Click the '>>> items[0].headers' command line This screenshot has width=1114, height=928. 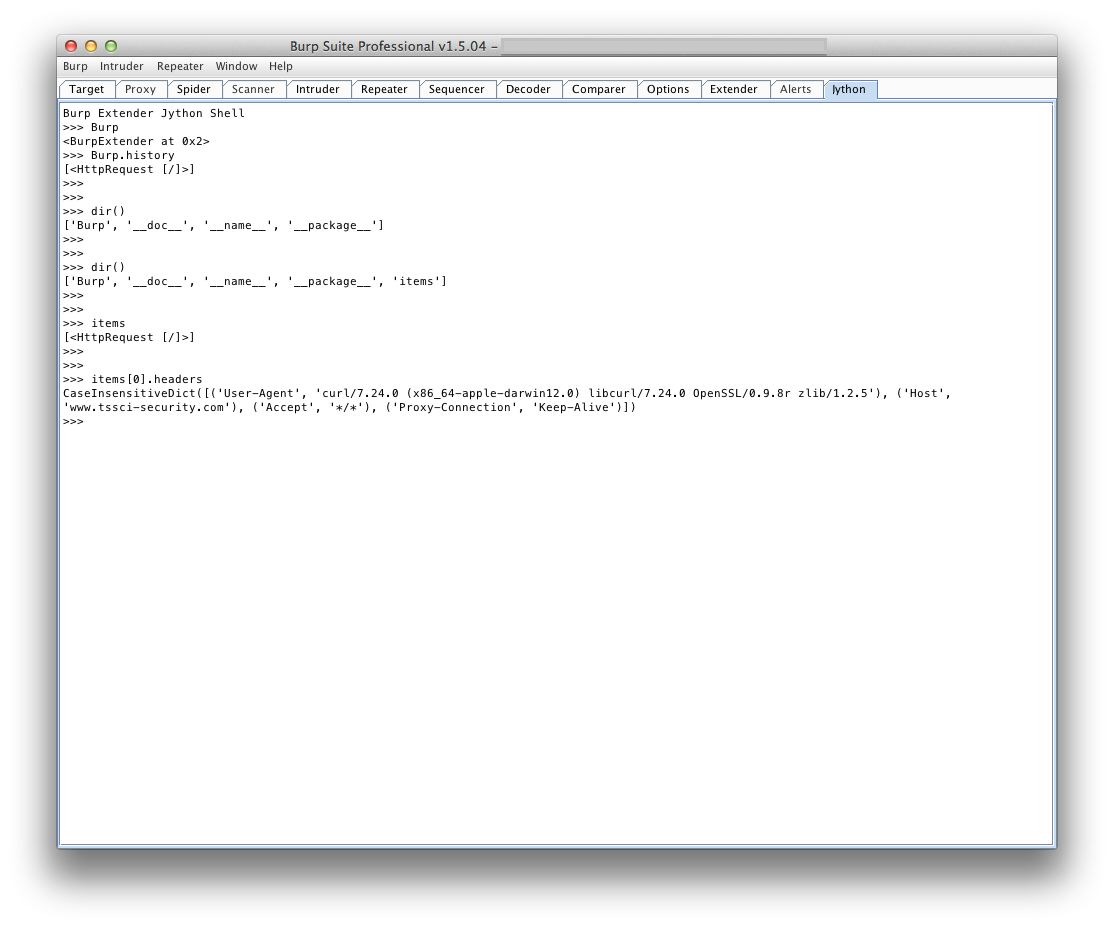point(133,379)
